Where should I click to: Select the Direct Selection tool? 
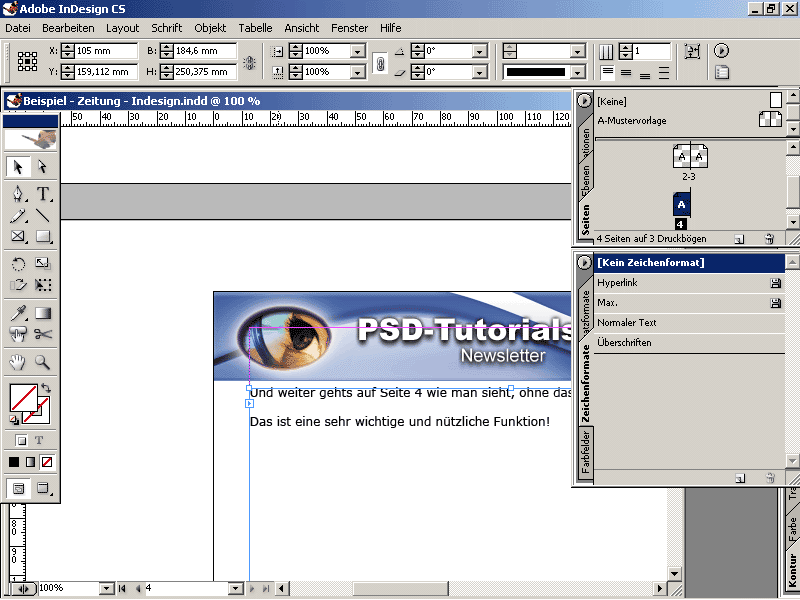42,167
